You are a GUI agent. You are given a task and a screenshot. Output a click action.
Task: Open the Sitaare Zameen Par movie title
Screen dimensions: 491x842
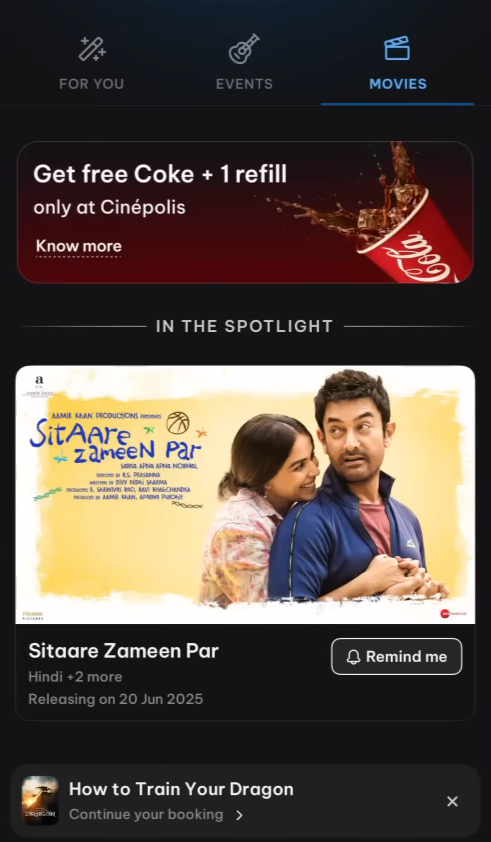tap(124, 651)
